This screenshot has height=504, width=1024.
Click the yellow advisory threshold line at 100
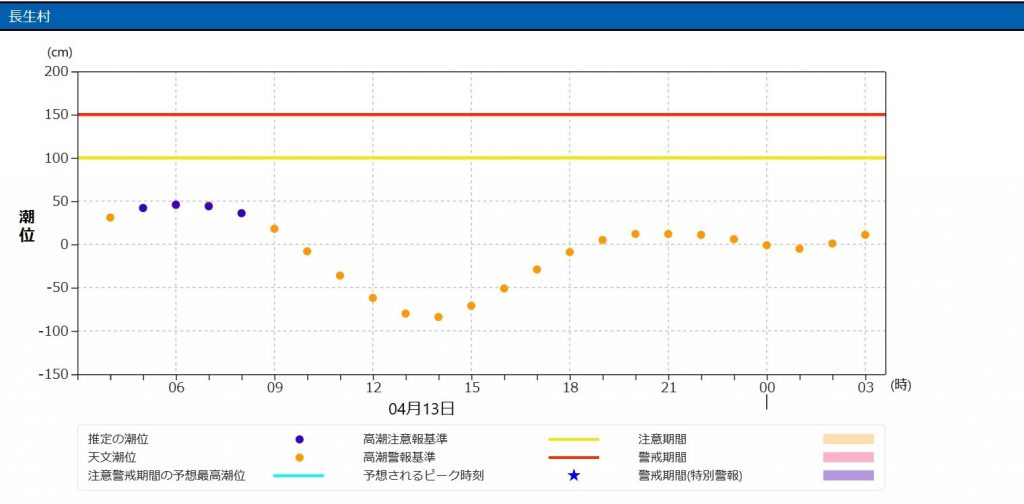click(481, 158)
